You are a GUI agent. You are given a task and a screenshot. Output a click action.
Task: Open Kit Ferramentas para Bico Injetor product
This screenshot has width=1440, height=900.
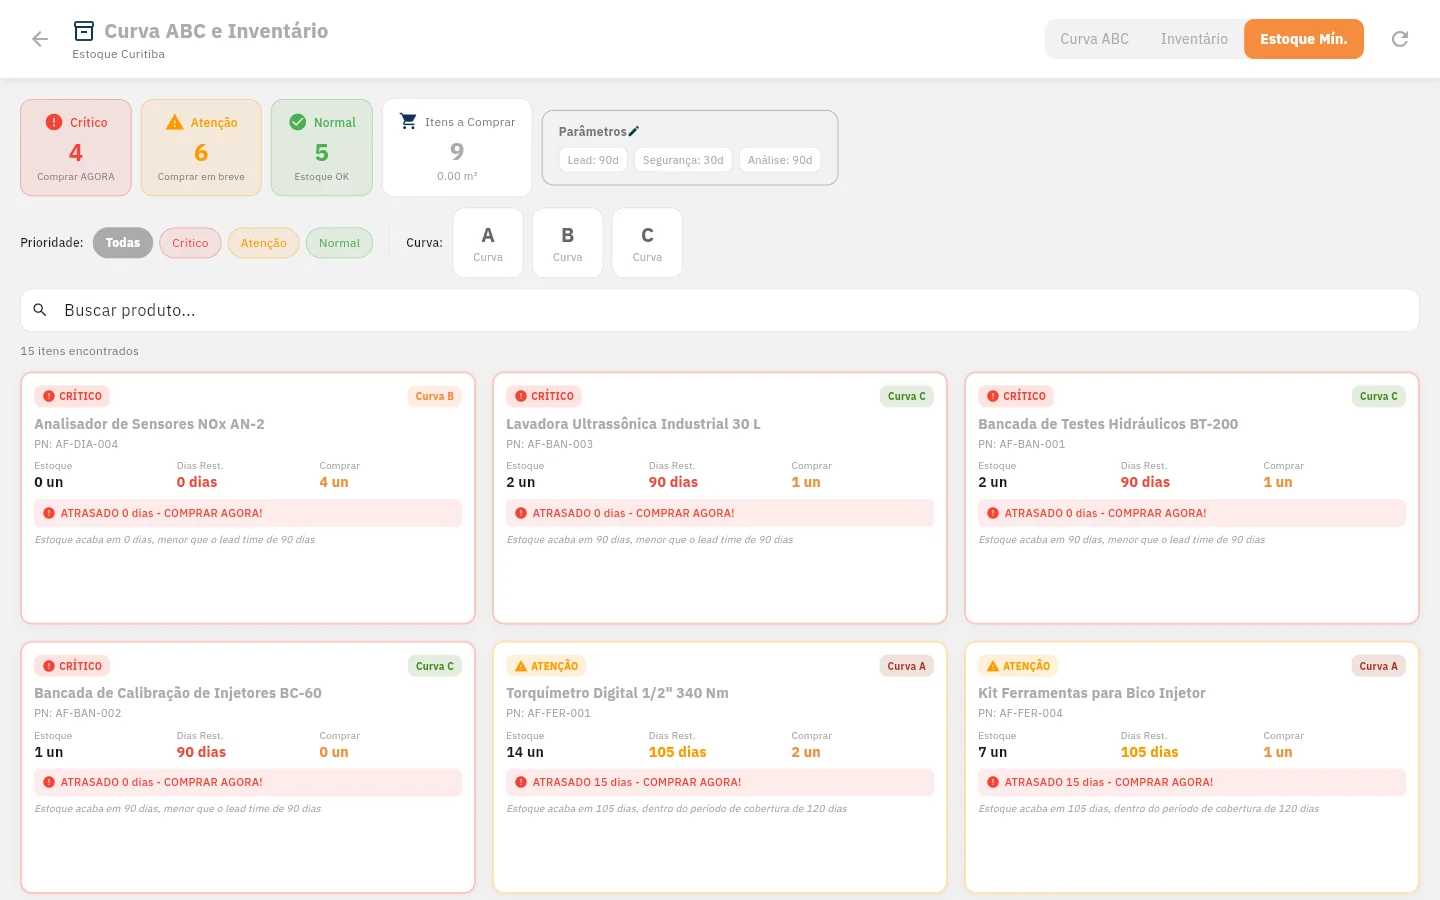click(1192, 767)
